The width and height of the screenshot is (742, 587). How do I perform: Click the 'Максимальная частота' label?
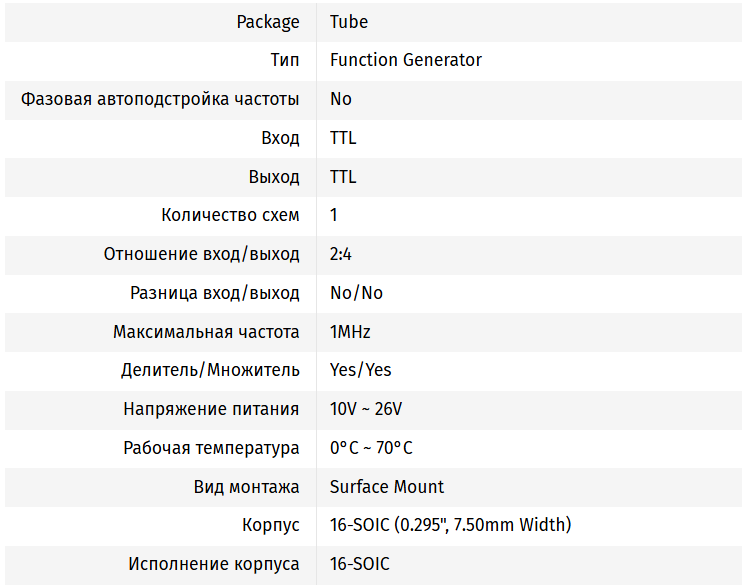pos(206,332)
